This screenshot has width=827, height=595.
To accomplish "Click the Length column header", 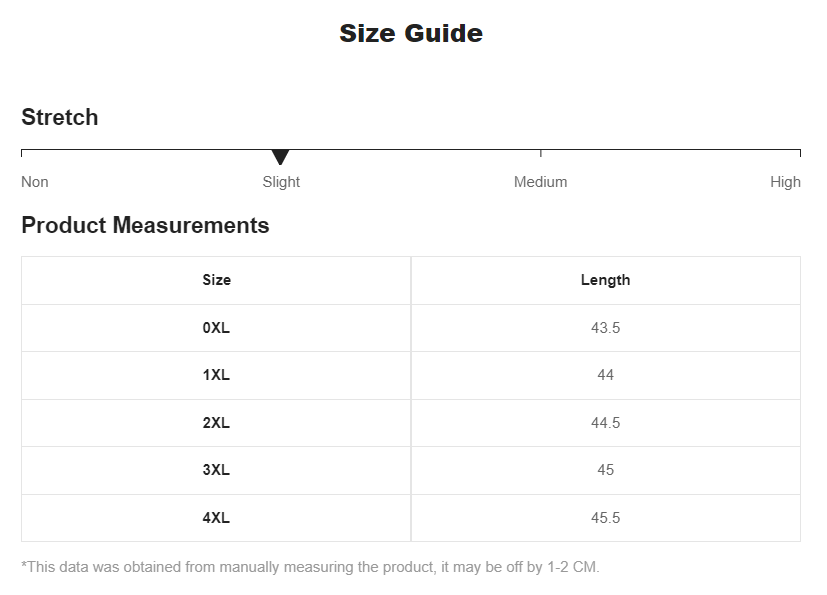I will click(605, 280).
